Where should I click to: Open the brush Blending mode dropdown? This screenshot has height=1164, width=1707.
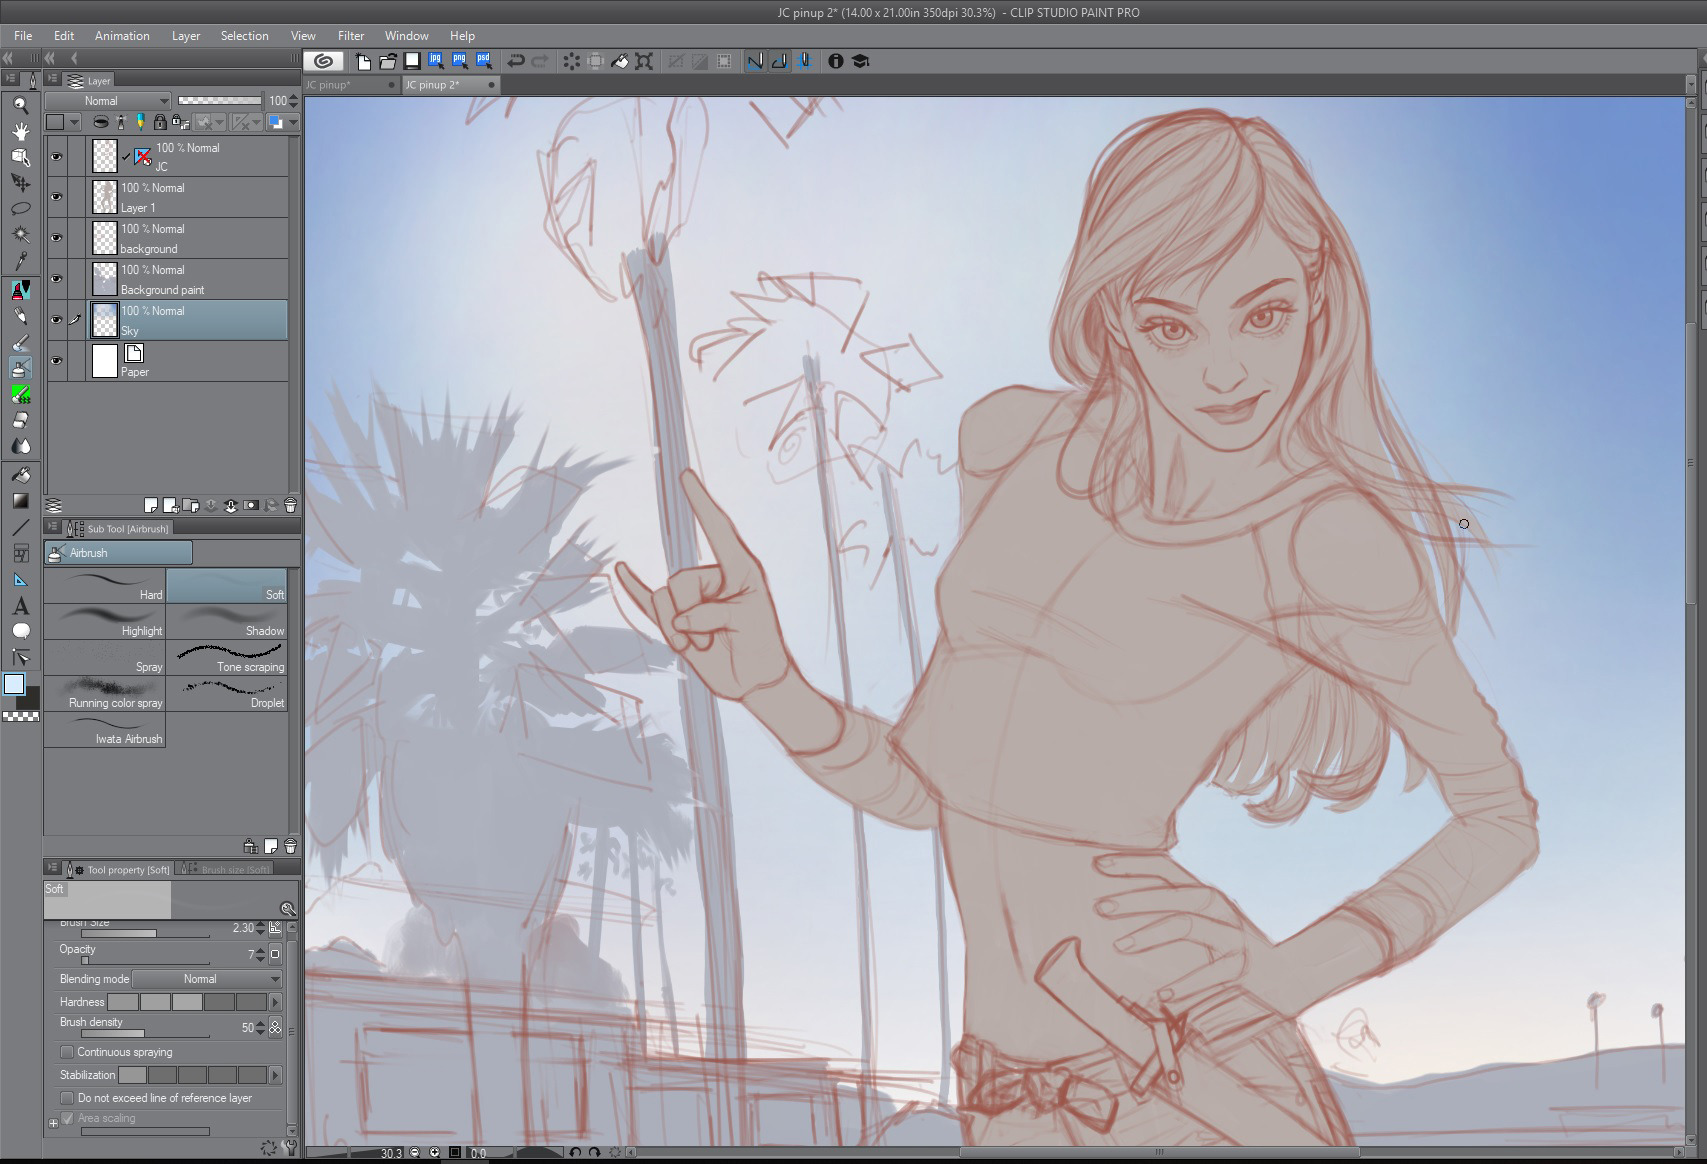click(207, 979)
